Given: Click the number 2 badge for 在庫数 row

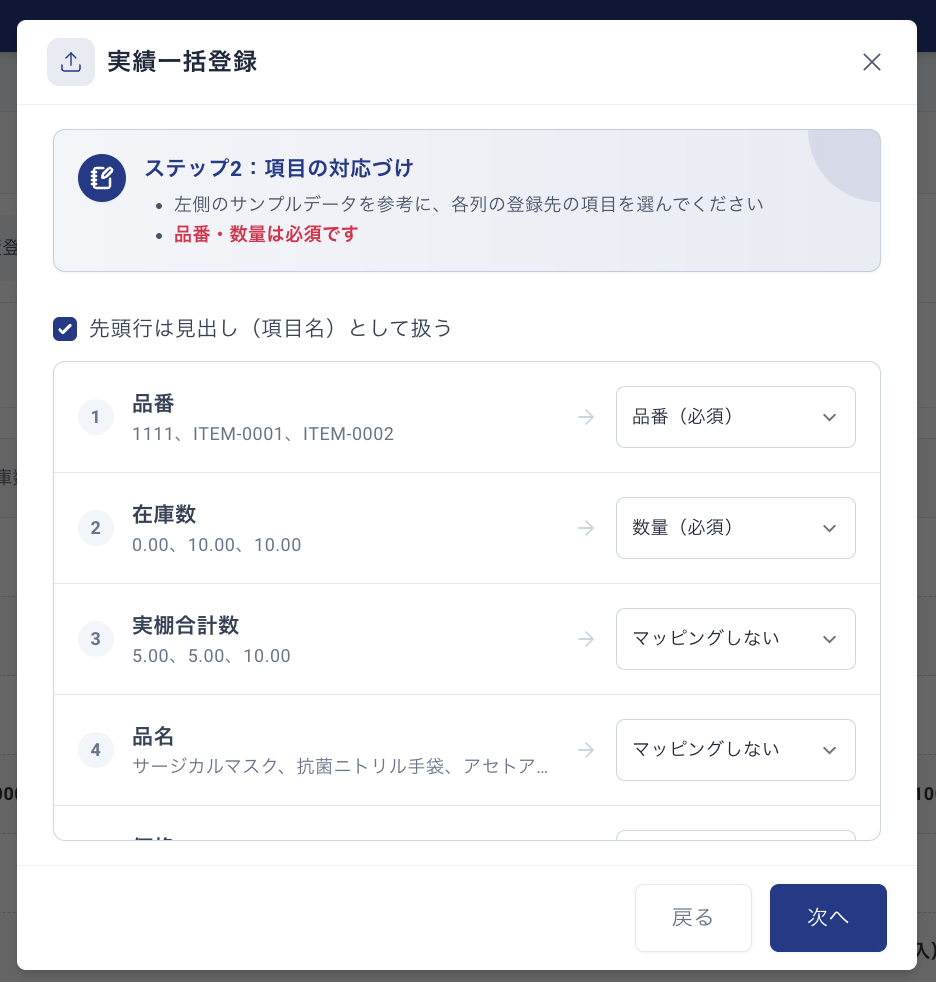Looking at the screenshot, I should pyautogui.click(x=96, y=528).
